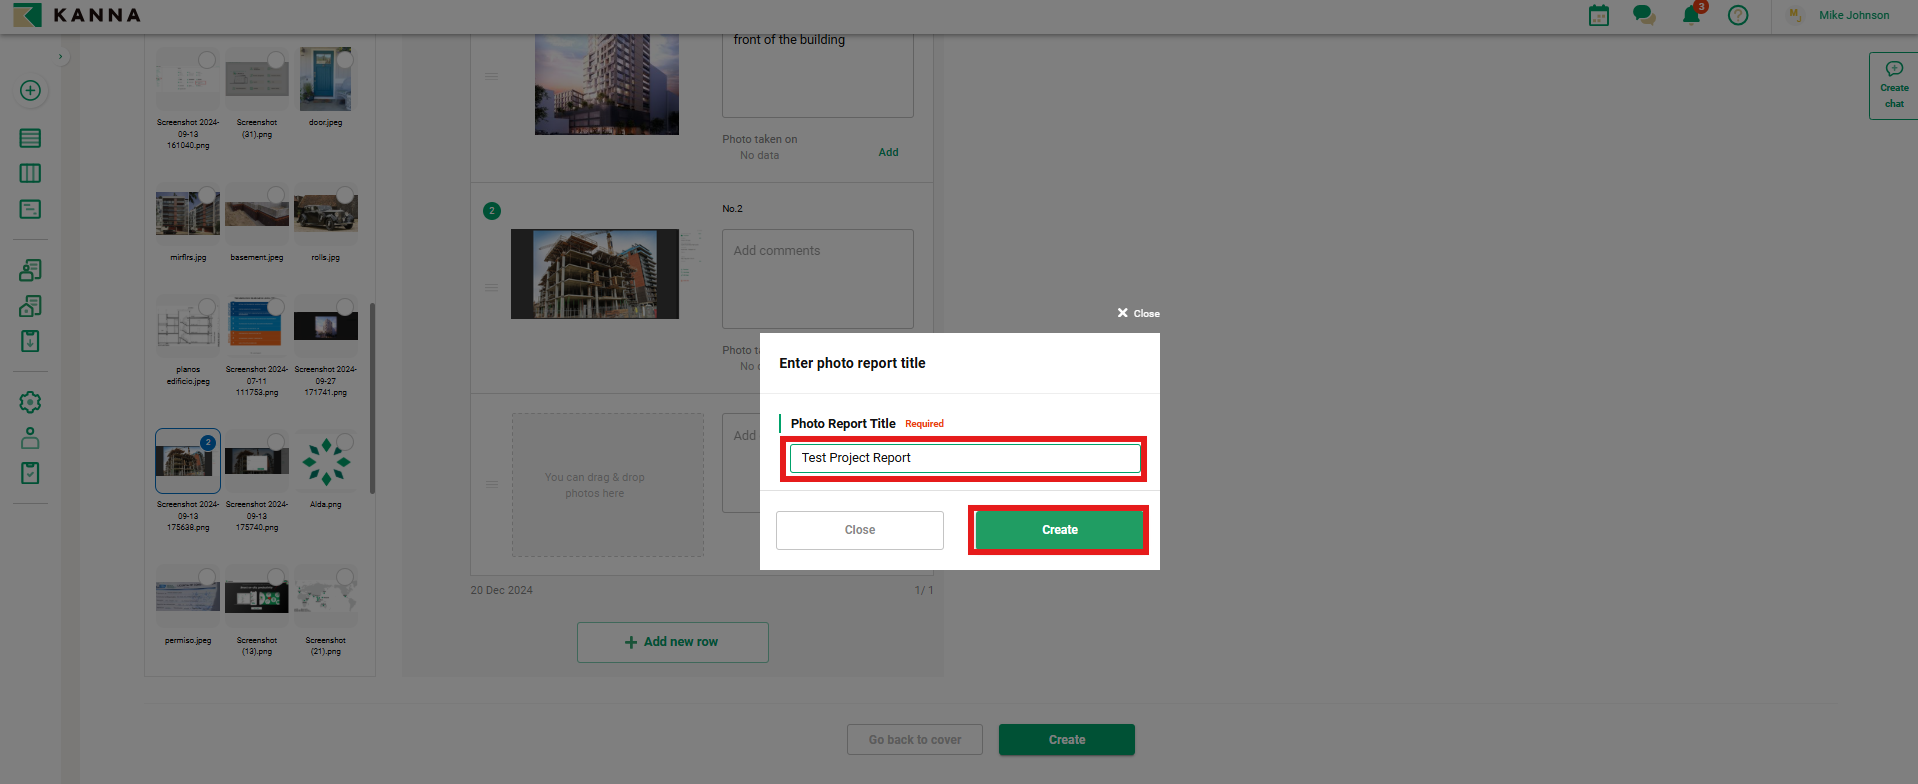Click the Create chat button

(x=1894, y=86)
